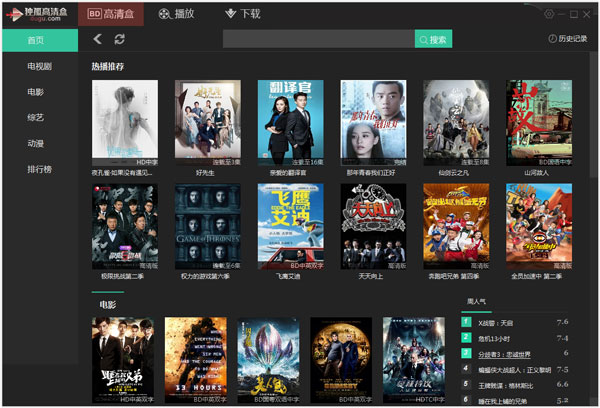
Task: Open Game of Thrones poster
Action: pos(208,227)
